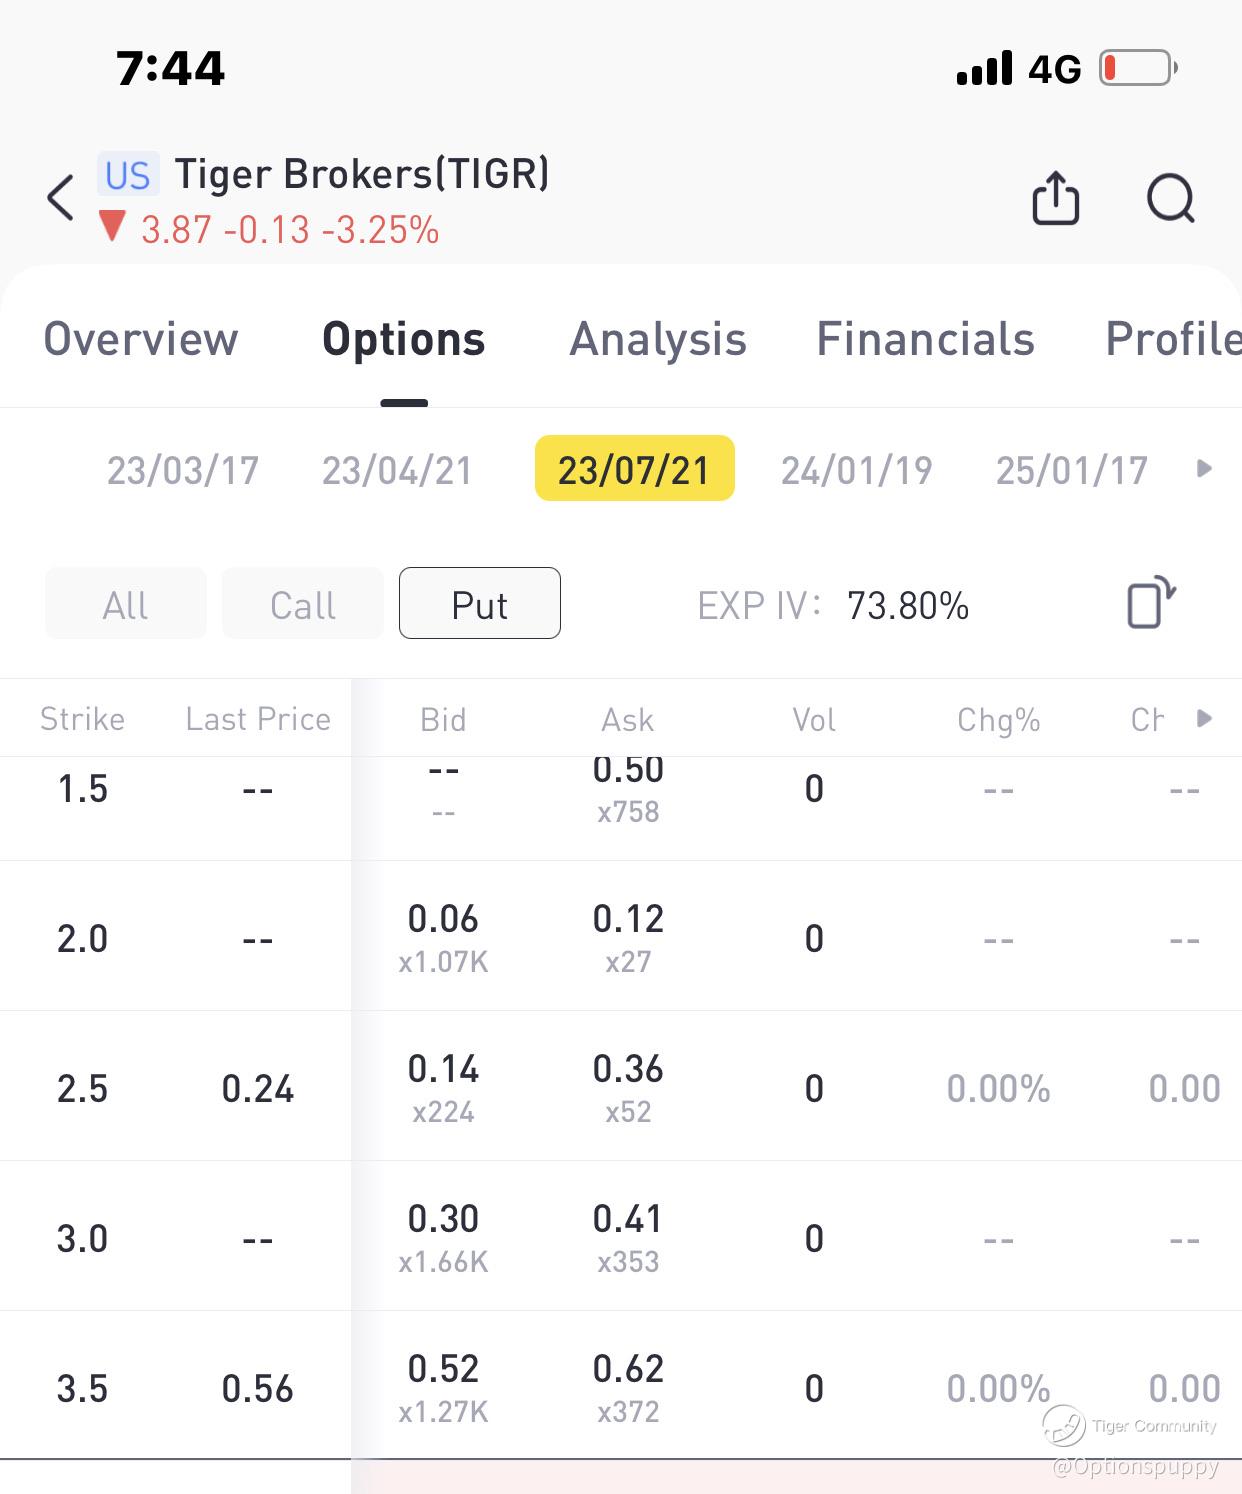Select the Put options filter
This screenshot has width=1242, height=1494.
479,604
